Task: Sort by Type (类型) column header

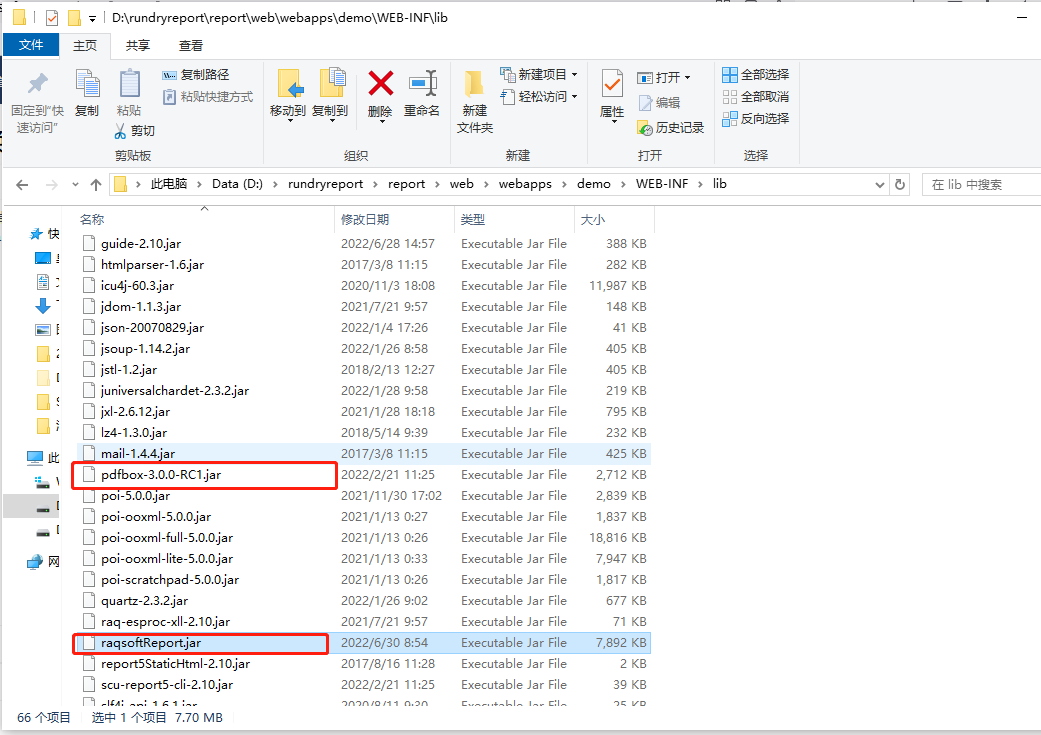Action: tap(515, 220)
